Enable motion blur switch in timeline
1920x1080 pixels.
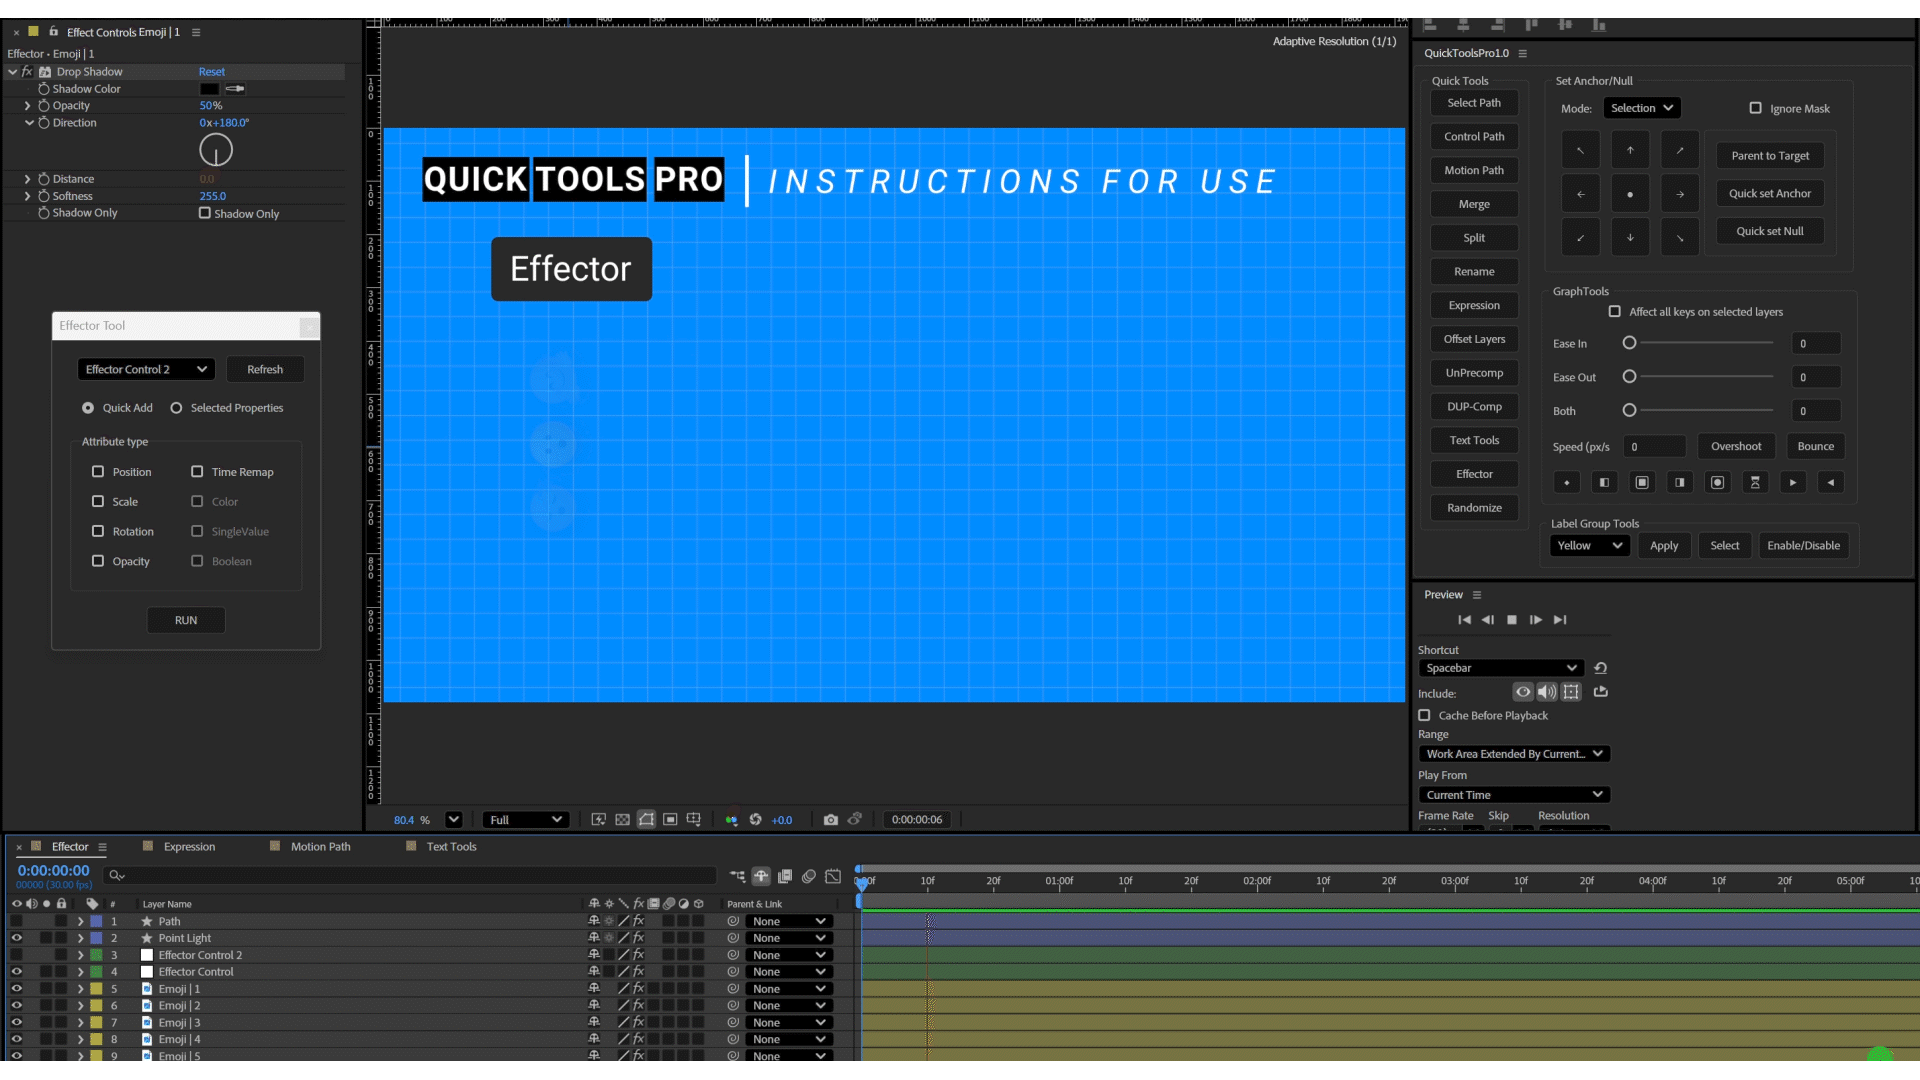point(809,877)
